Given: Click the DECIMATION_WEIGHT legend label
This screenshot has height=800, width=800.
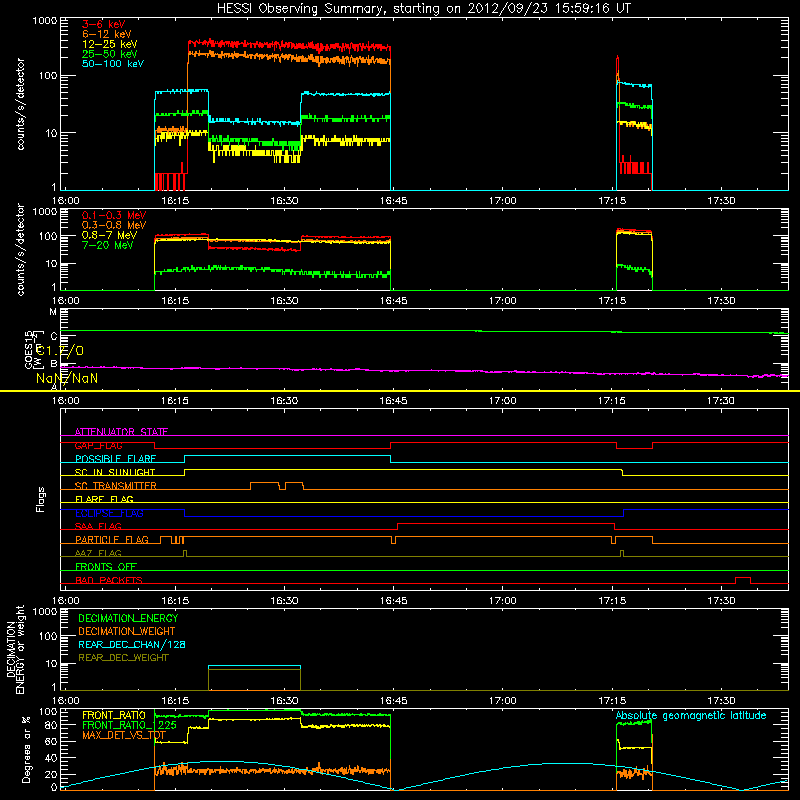Looking at the screenshot, I should (127, 631).
